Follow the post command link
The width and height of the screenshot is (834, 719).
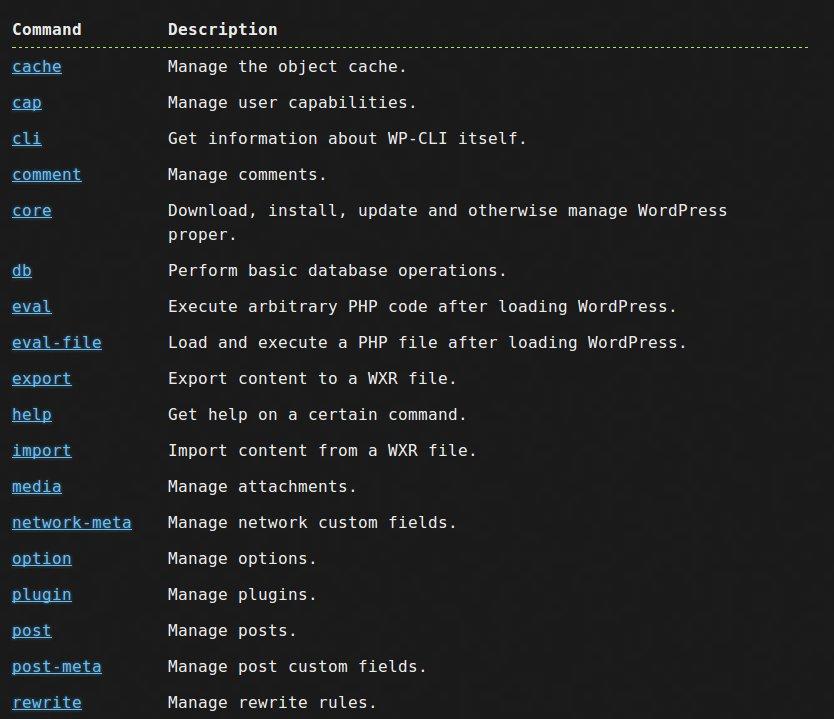[32, 631]
